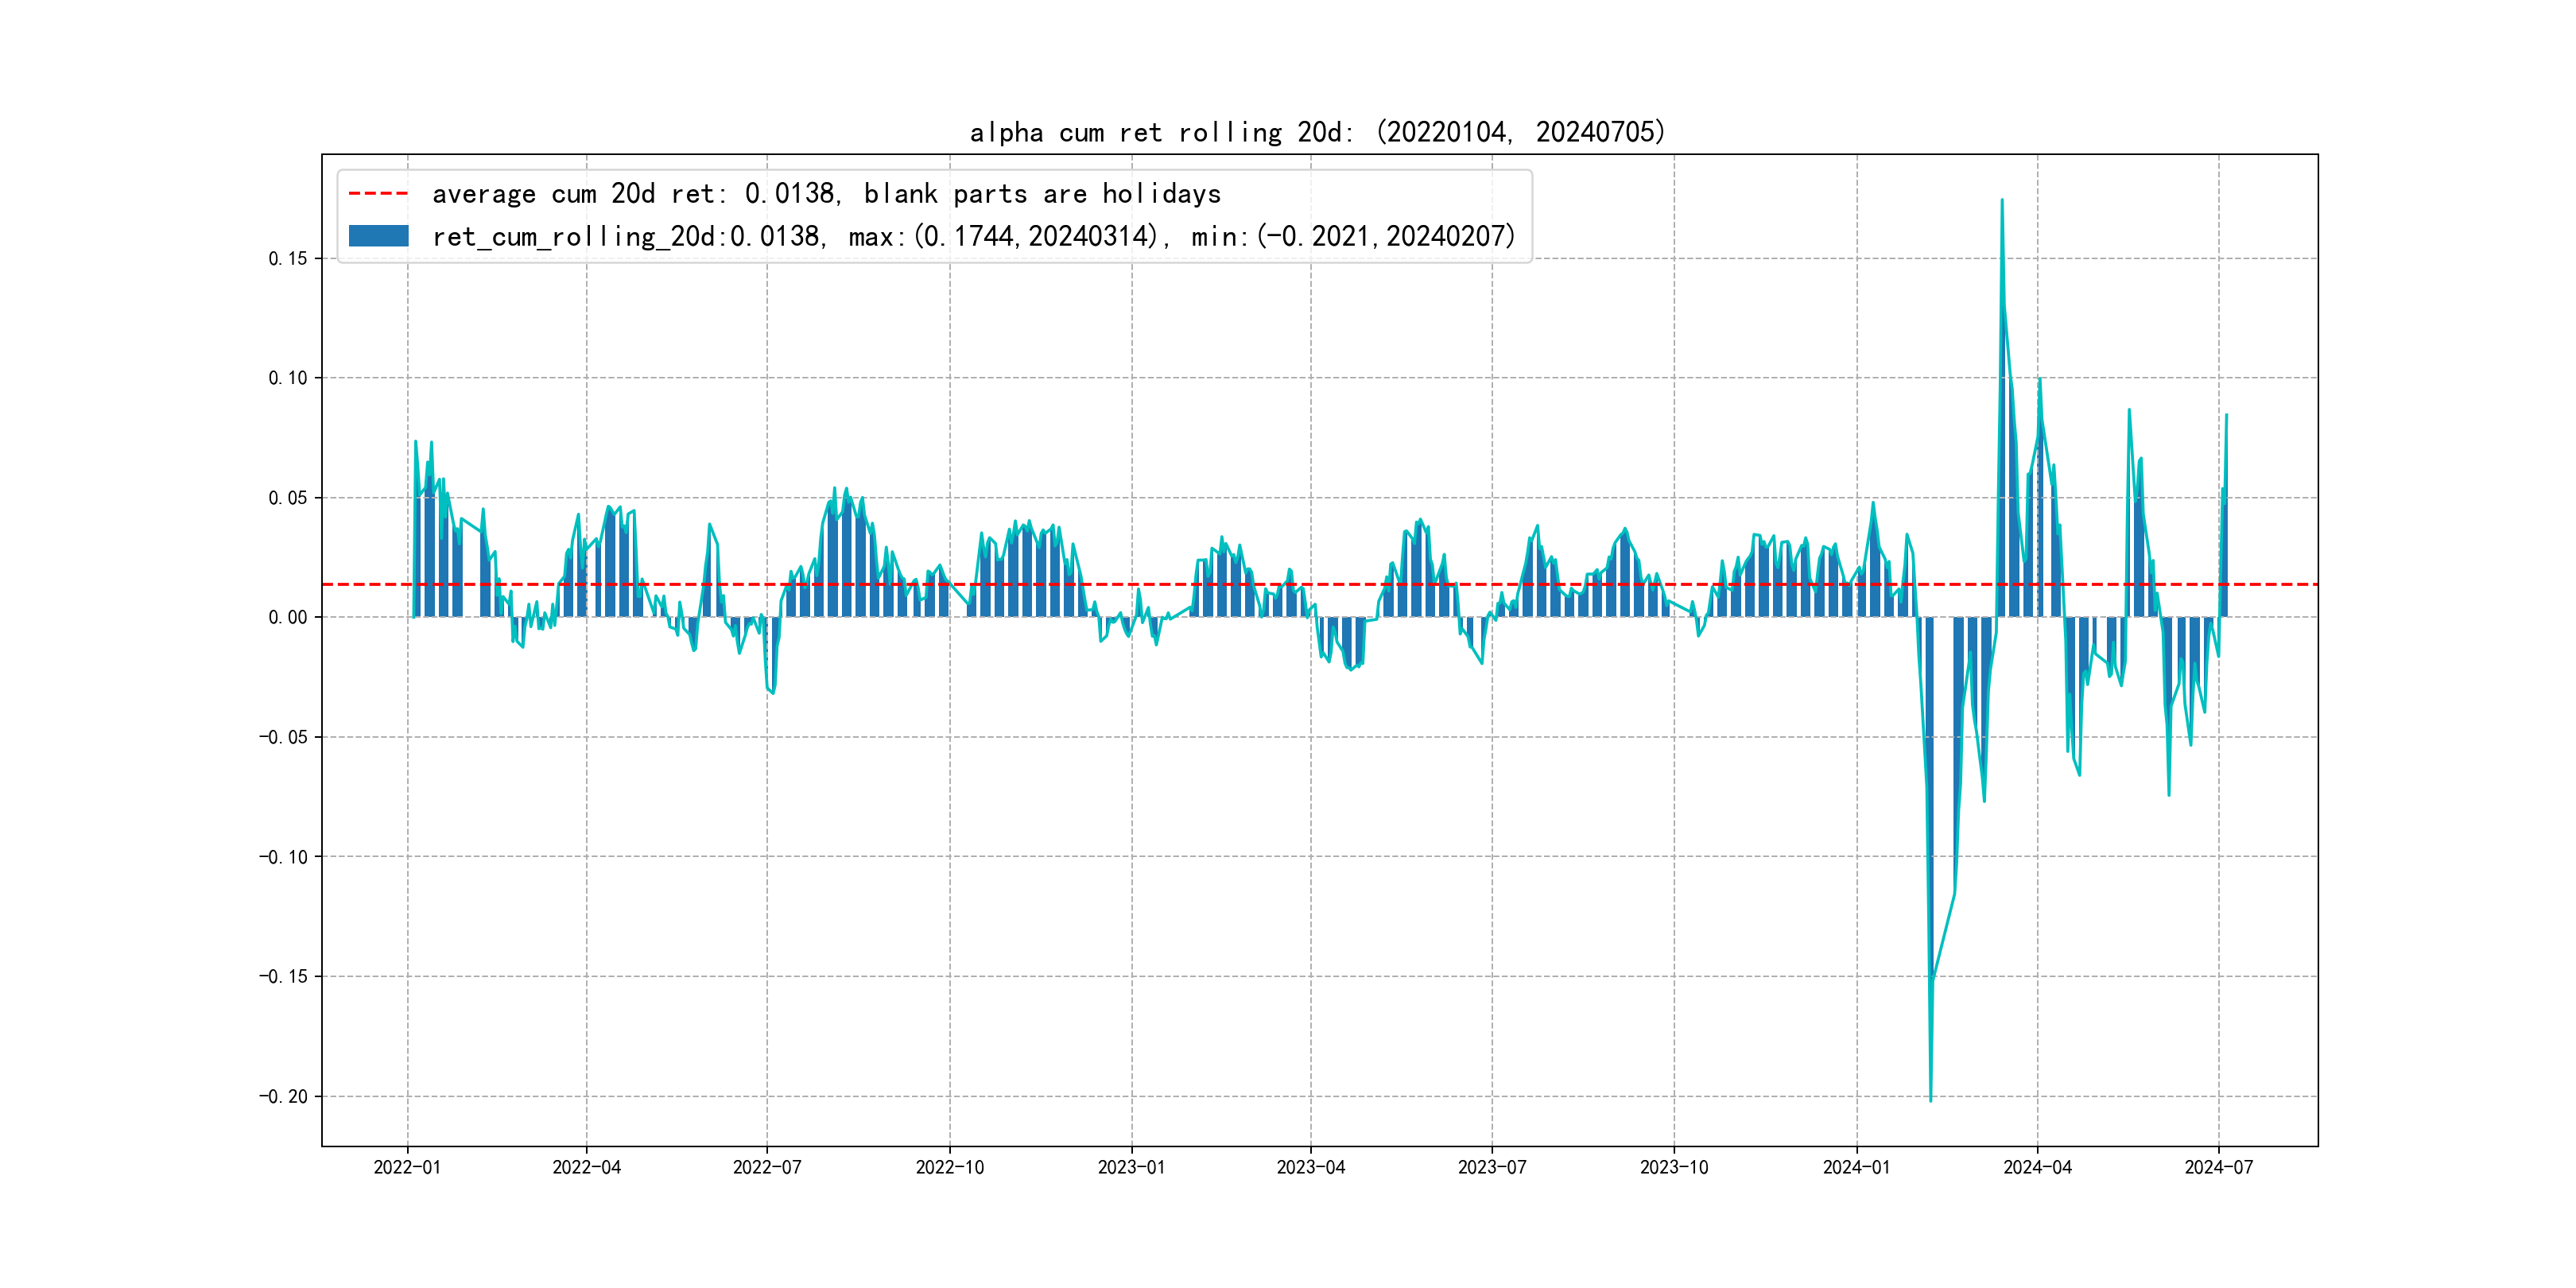Click the 2023-01 x-axis tick label
Screen dimensions: 2576x1288
click(1131, 1167)
